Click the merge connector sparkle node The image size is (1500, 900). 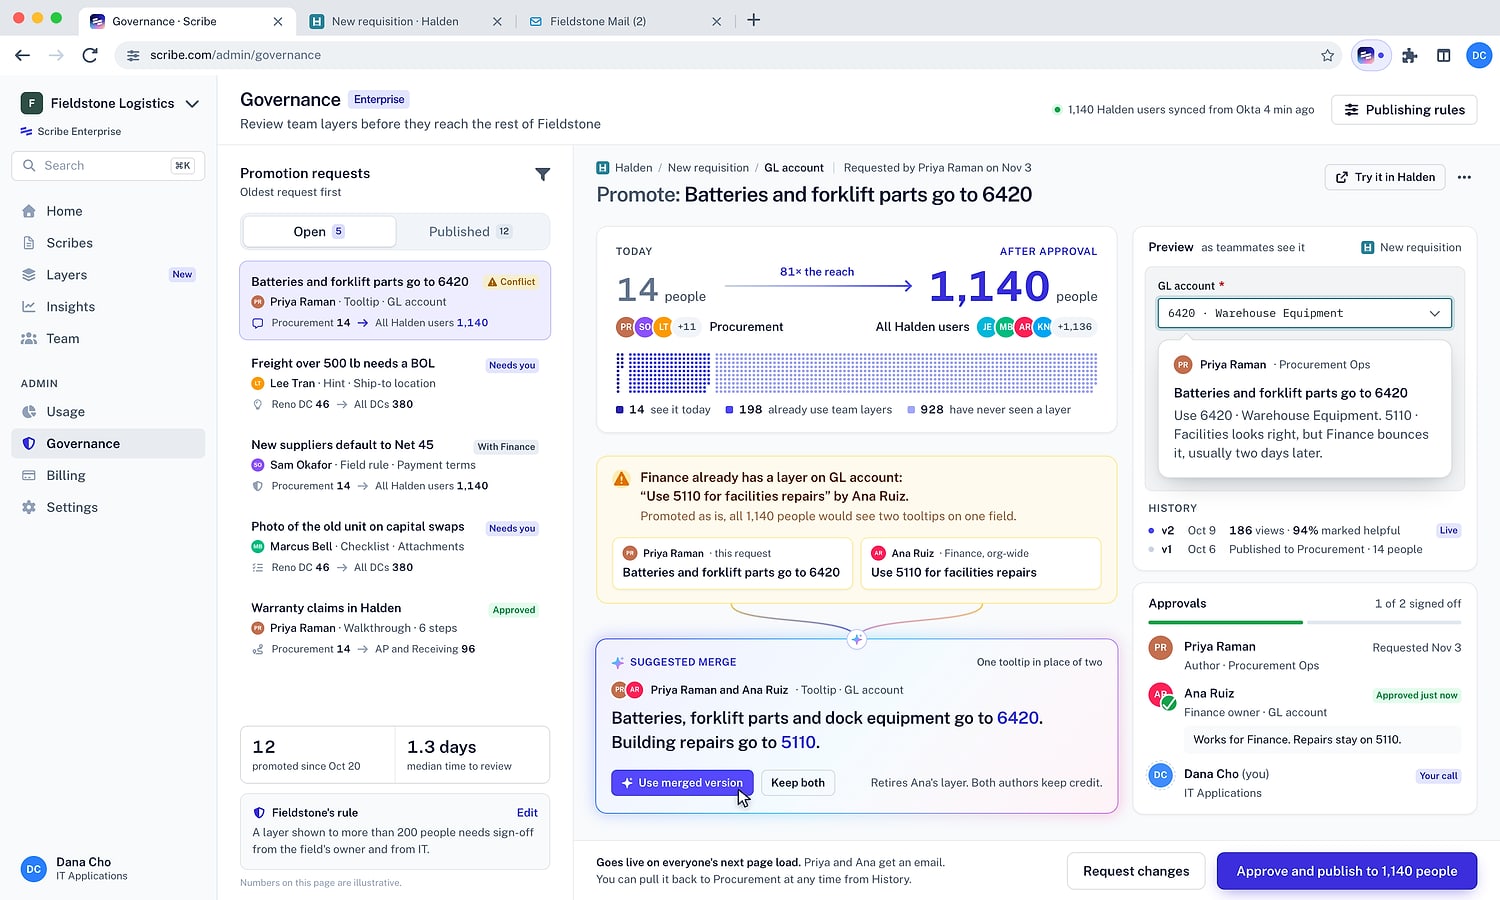click(x=857, y=639)
